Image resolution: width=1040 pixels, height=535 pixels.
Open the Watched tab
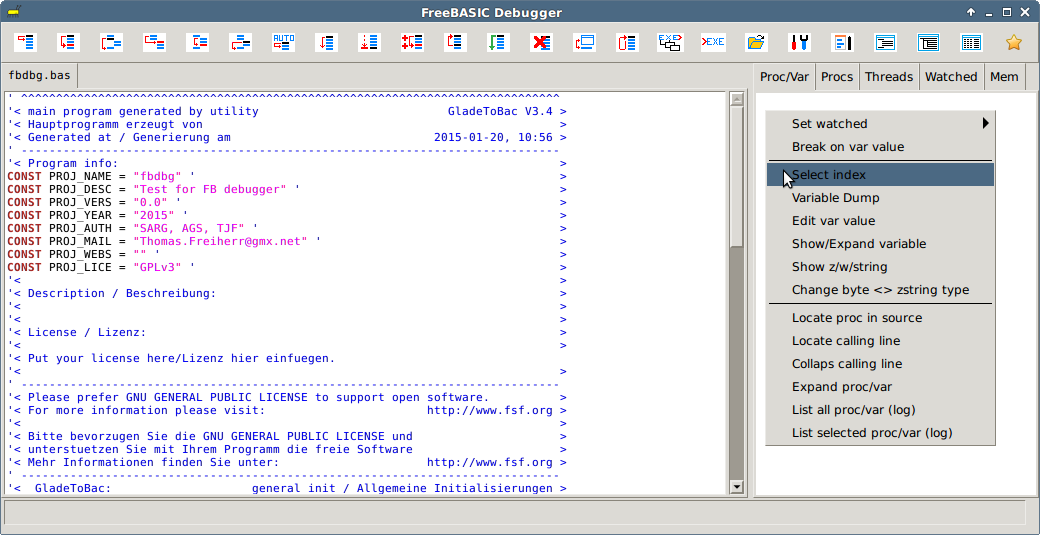pyautogui.click(x=950, y=77)
